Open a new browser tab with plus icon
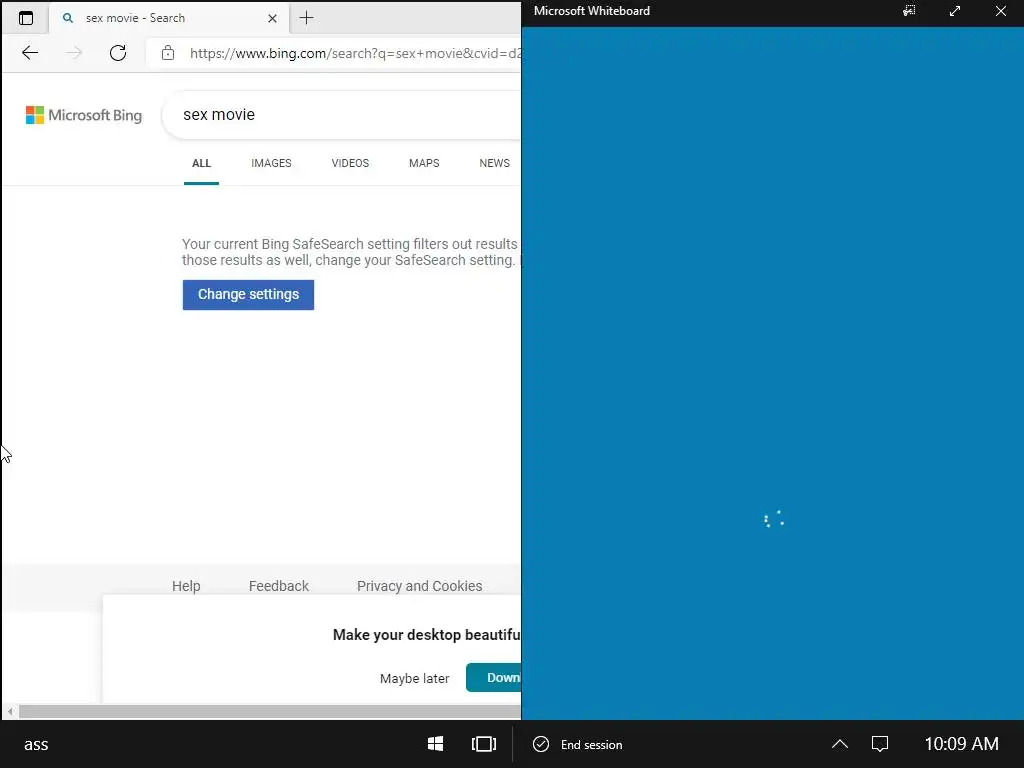Screen dimensions: 1024x768 [306, 18]
